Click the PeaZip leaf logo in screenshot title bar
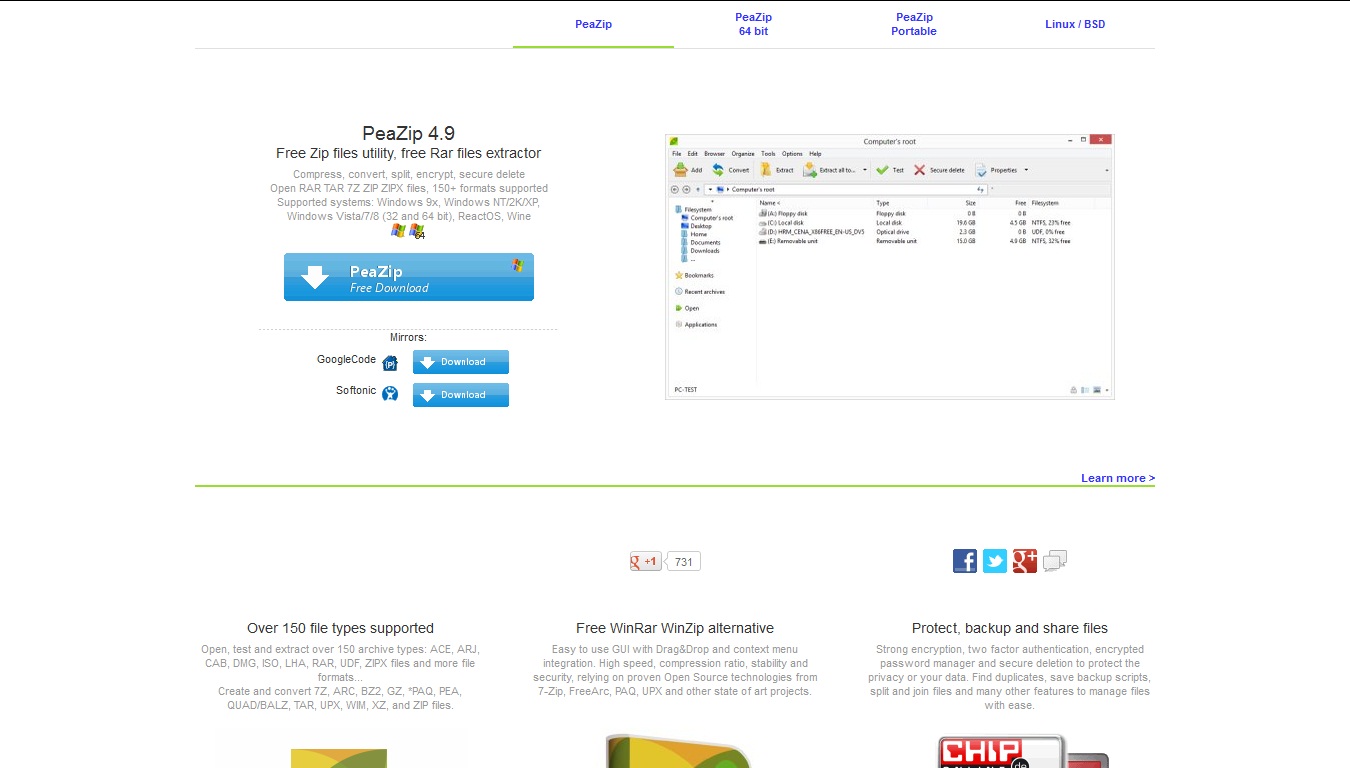Viewport: 1350px width, 768px height. (674, 141)
